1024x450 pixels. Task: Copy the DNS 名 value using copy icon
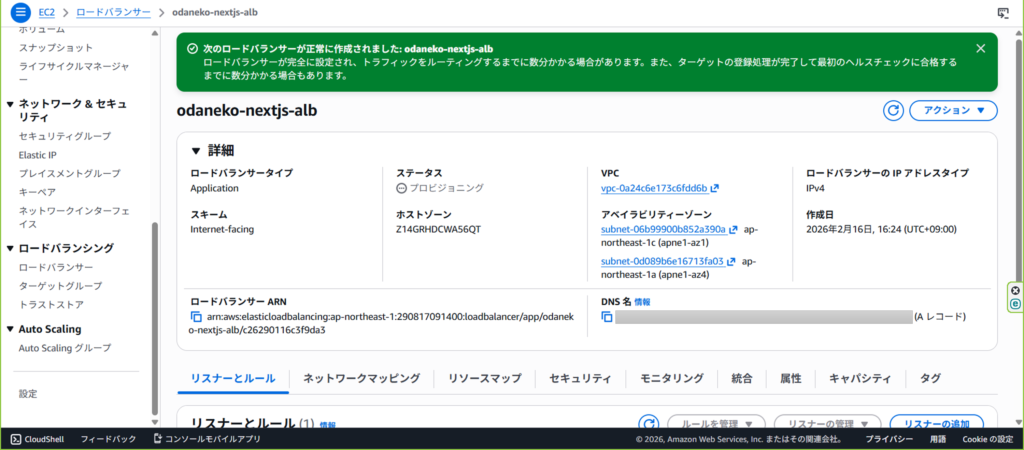[607, 317]
